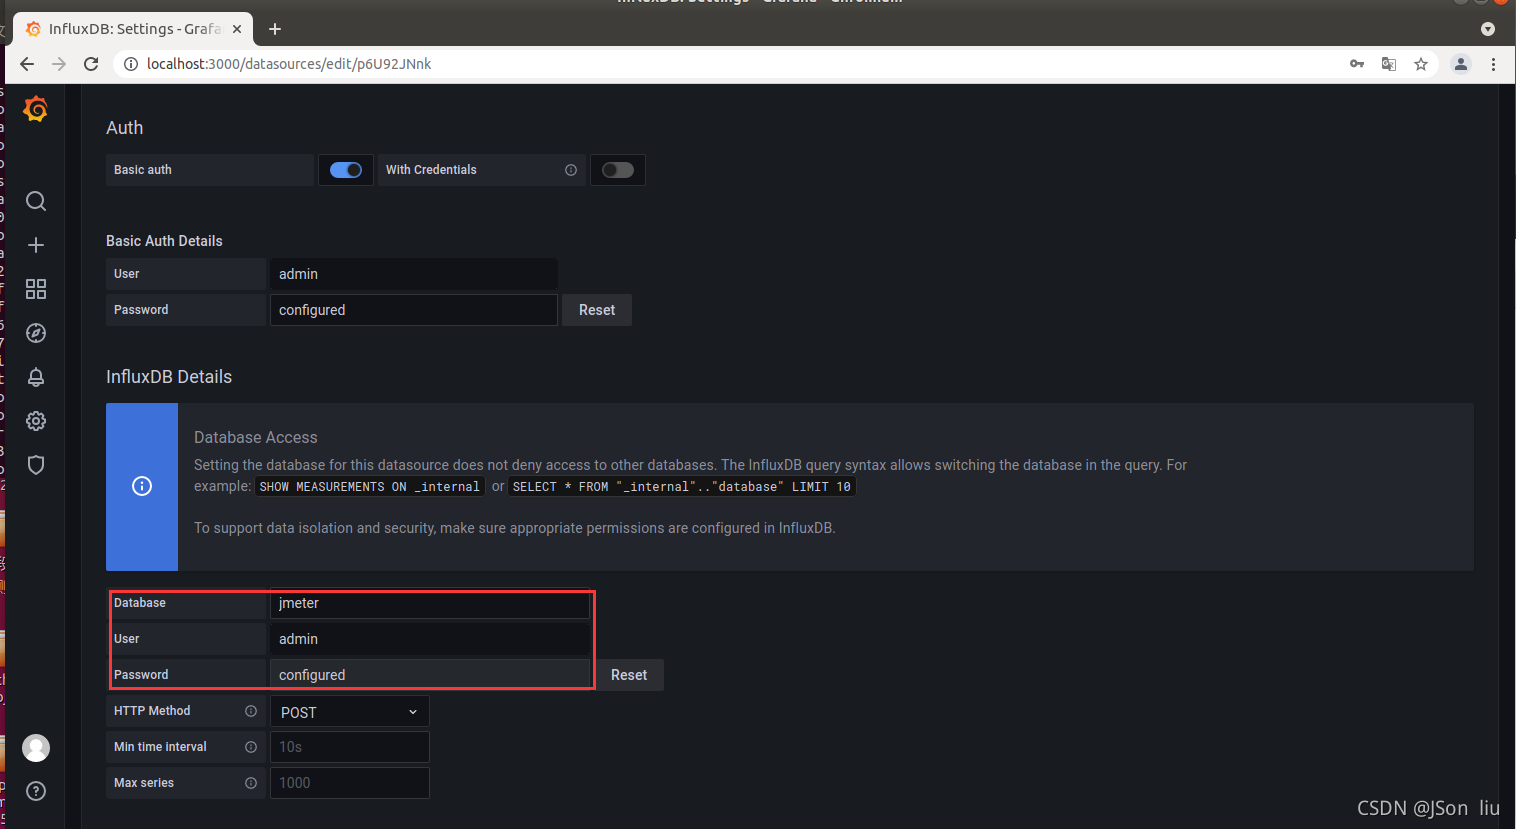Reset the InfluxDB Details password
Viewport: 1516px width, 829px height.
tap(629, 675)
